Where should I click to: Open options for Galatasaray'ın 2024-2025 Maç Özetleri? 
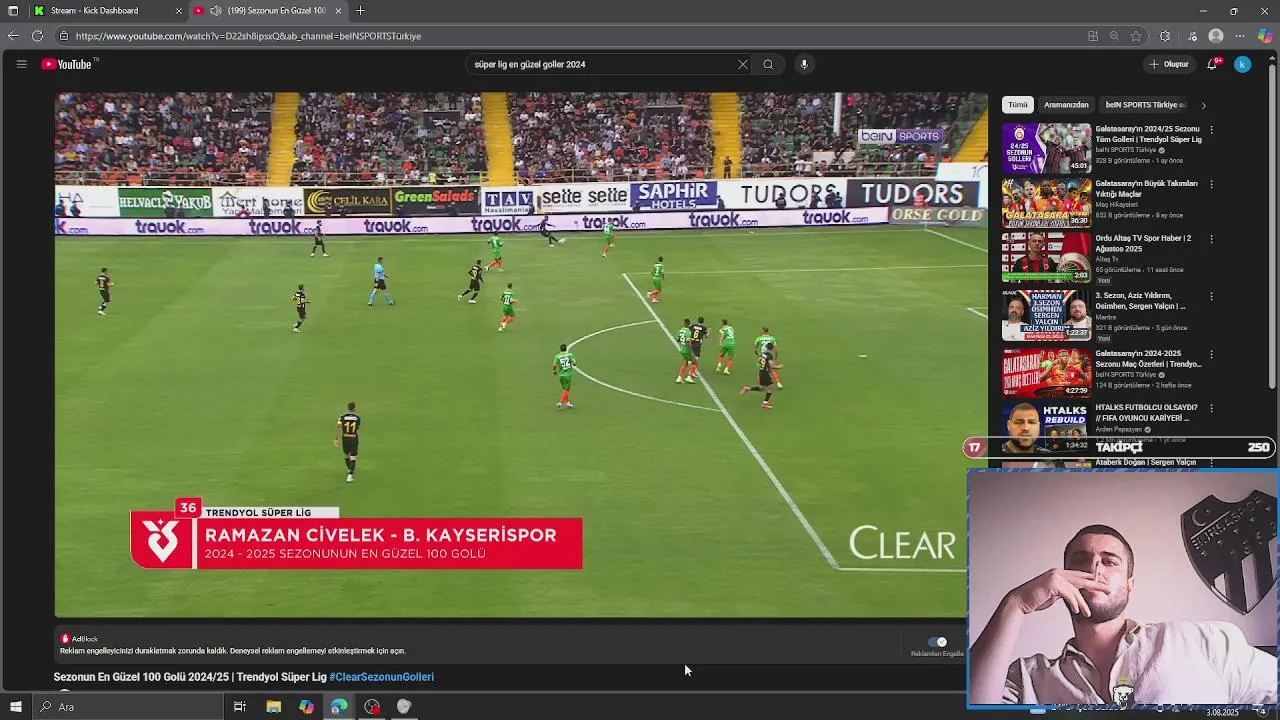click(x=1211, y=355)
